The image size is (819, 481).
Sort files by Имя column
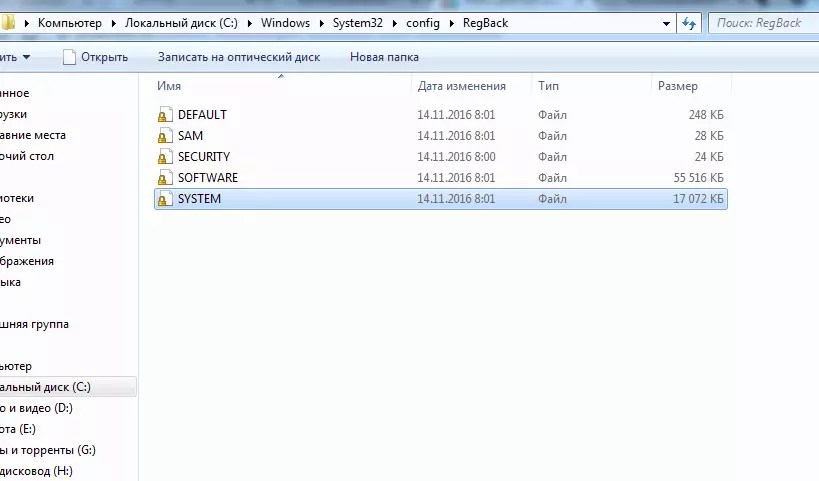pos(168,86)
